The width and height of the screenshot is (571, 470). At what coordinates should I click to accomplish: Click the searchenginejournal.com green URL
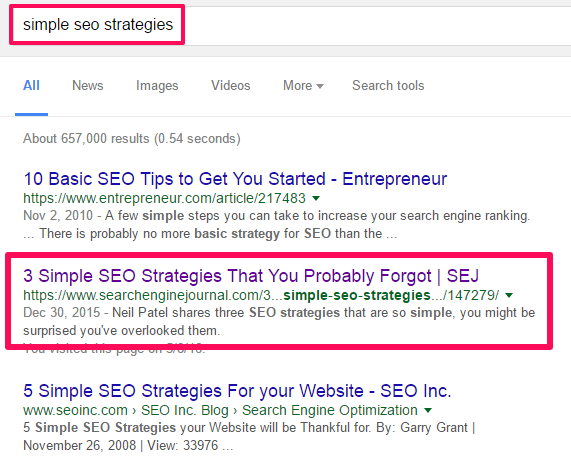coord(261,295)
